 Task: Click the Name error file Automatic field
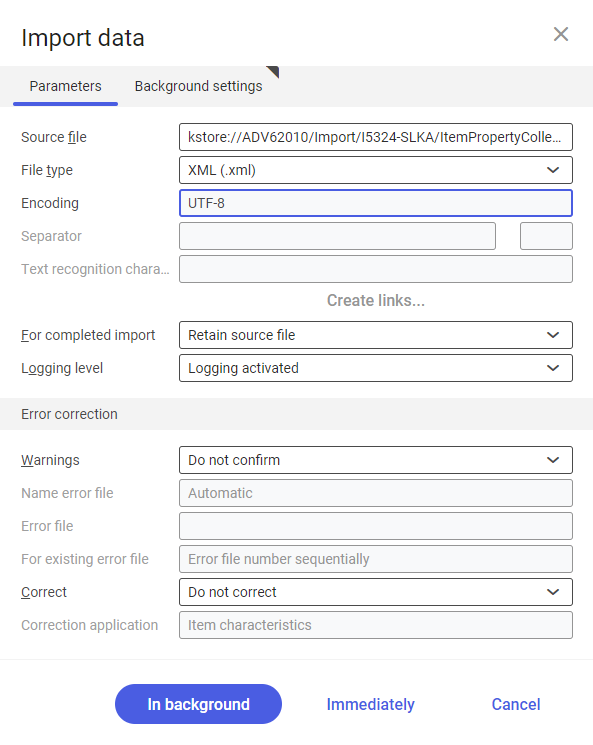click(376, 493)
